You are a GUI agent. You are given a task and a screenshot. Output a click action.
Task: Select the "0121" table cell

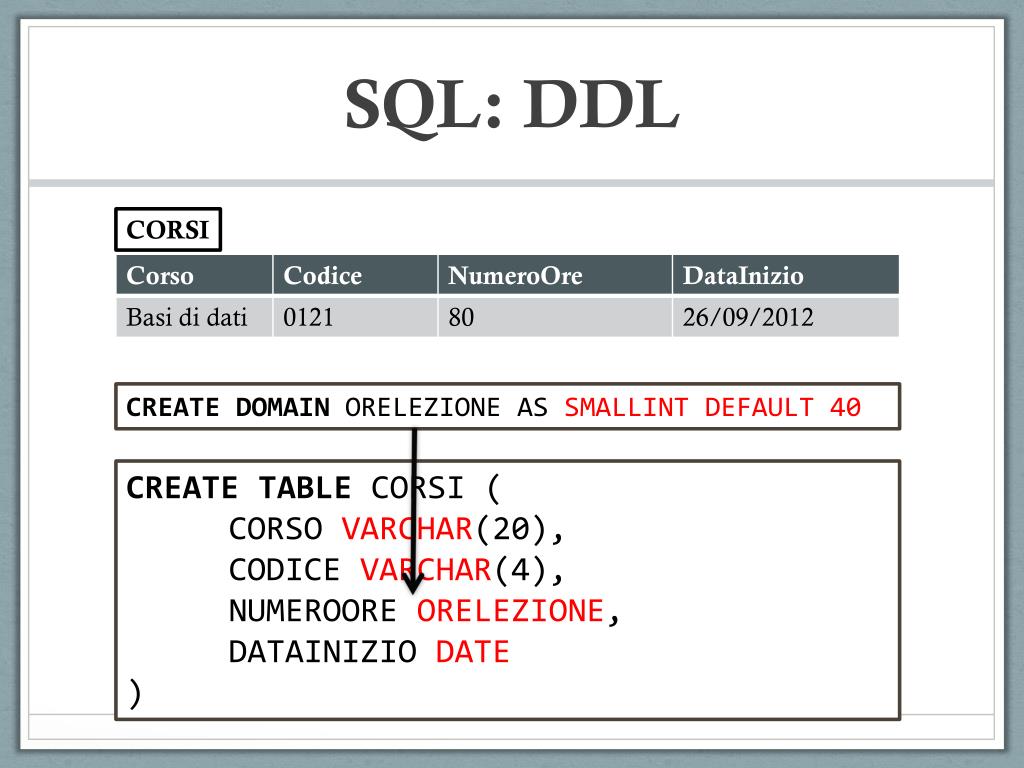pos(355,317)
